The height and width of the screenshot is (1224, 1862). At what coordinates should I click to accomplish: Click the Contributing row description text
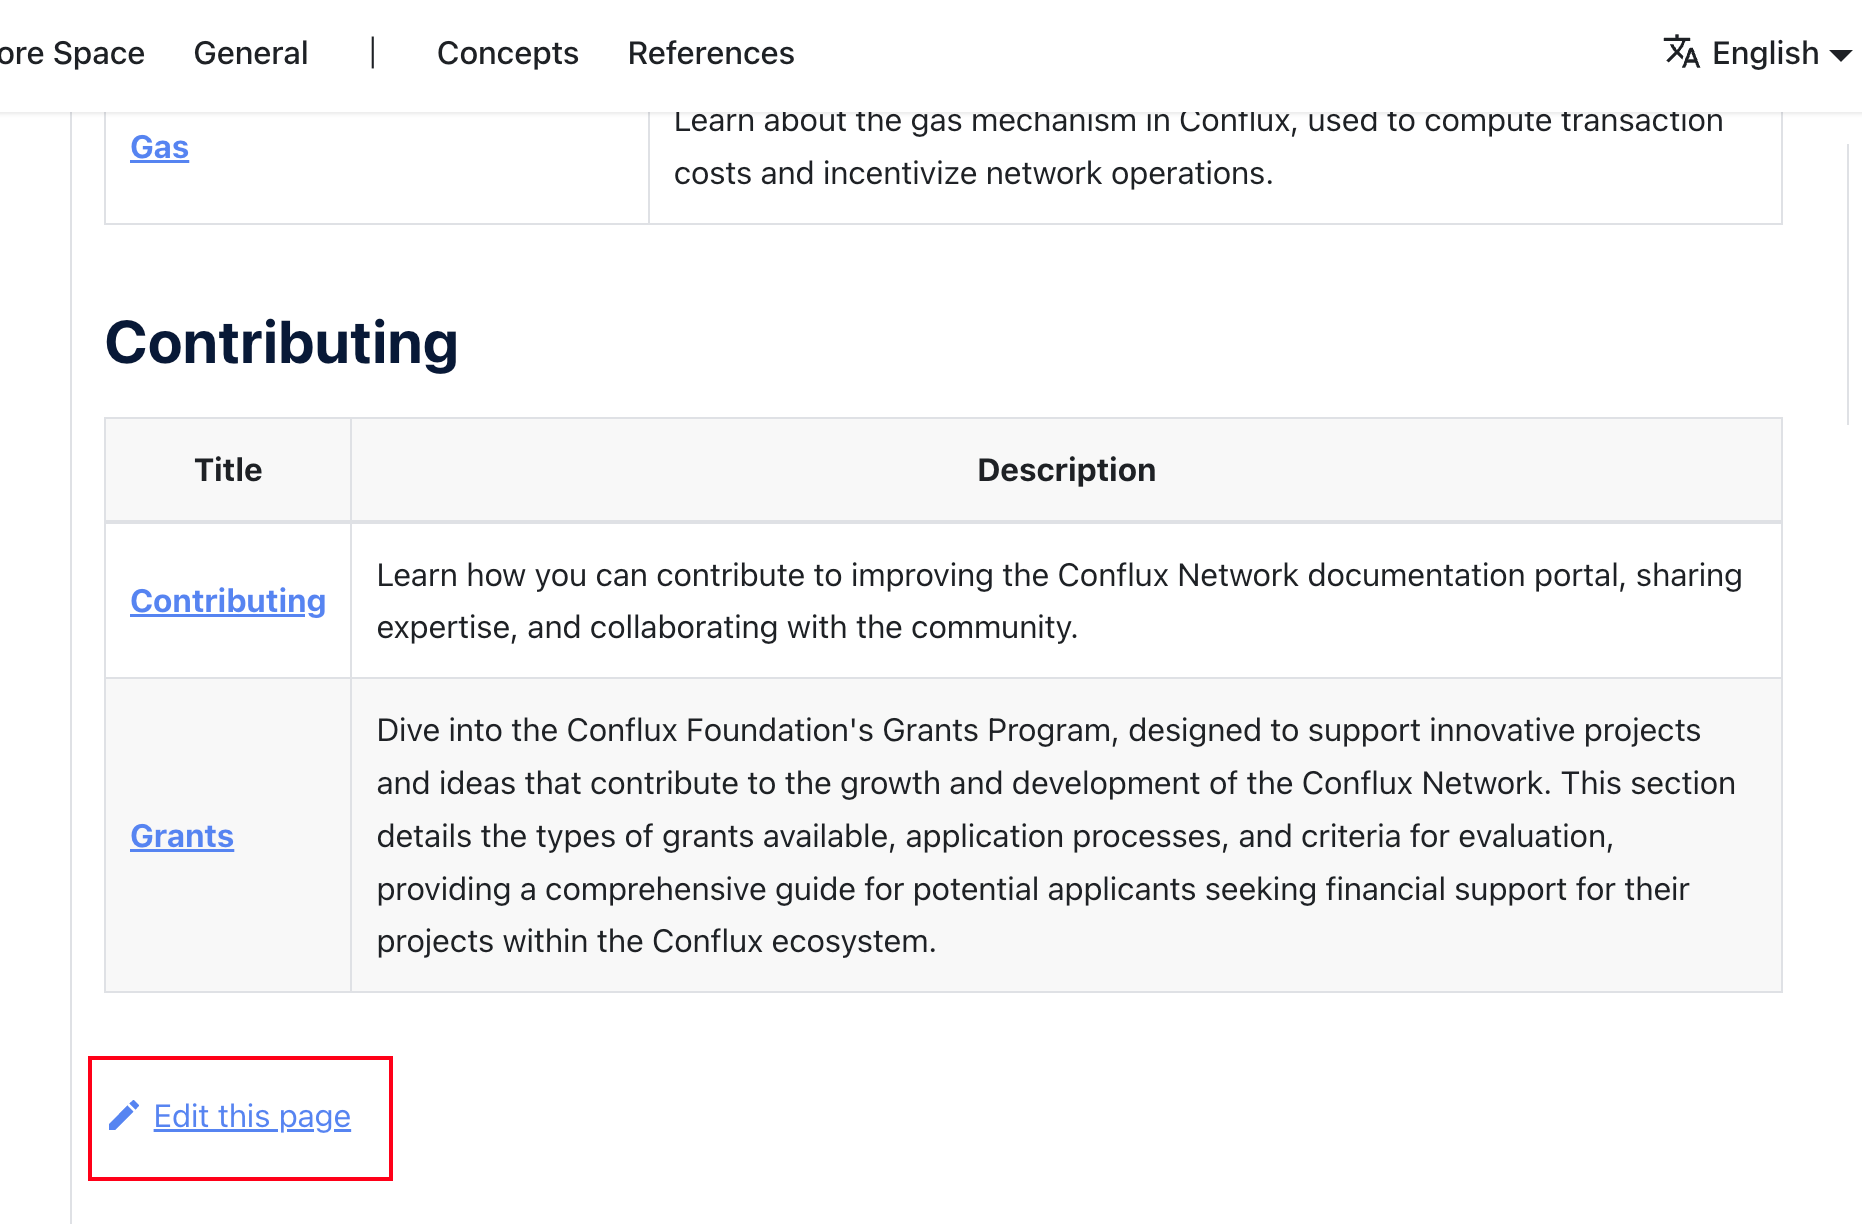(x=1059, y=601)
